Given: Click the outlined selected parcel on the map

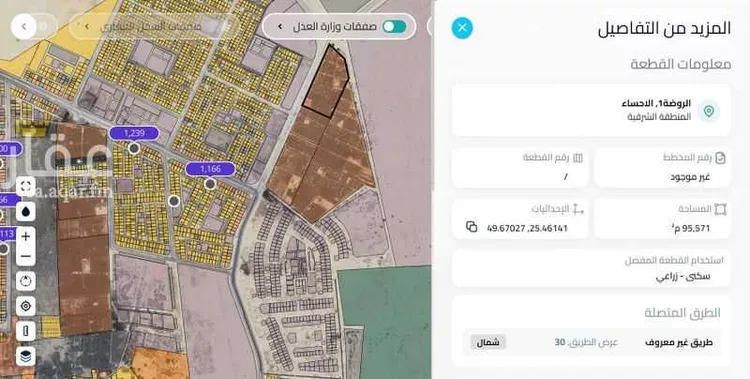Looking at the screenshot, I should [326, 82].
